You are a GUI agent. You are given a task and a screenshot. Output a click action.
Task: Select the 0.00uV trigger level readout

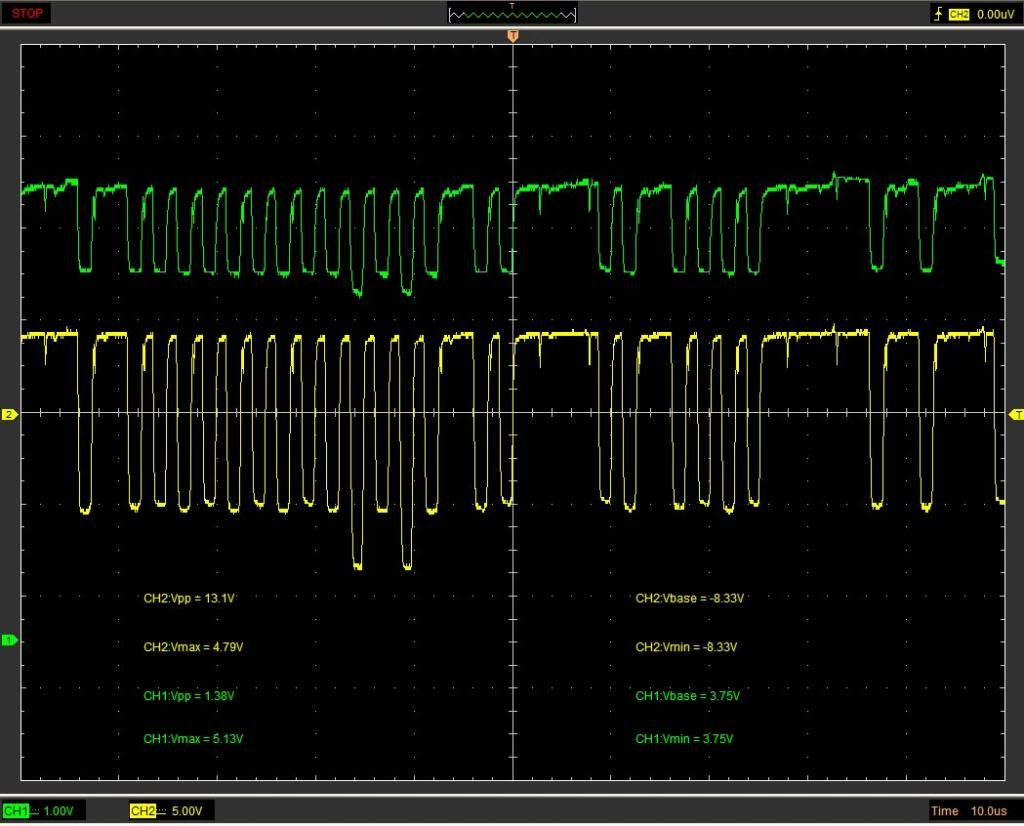coord(994,14)
